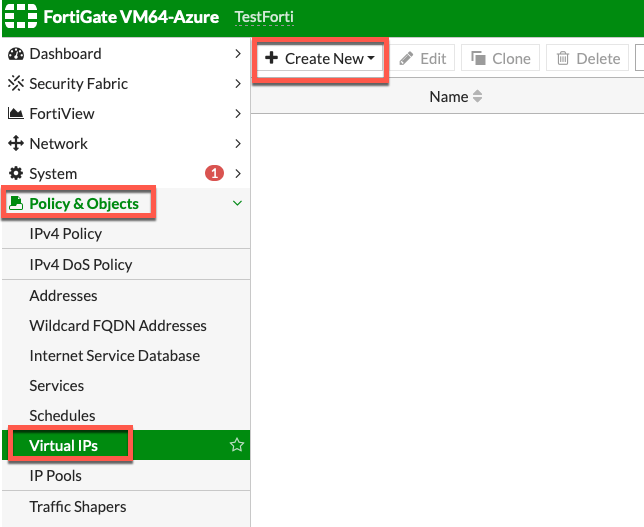This screenshot has height=527, width=644.
Task: Select Traffic Shapers in sidebar
Action: pos(78,507)
